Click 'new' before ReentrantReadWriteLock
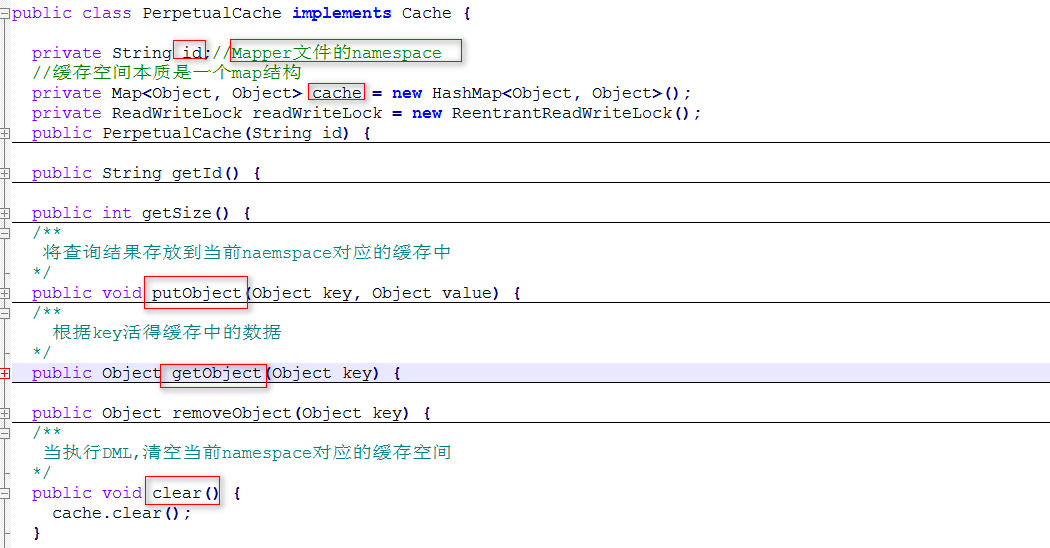 (x=427, y=113)
